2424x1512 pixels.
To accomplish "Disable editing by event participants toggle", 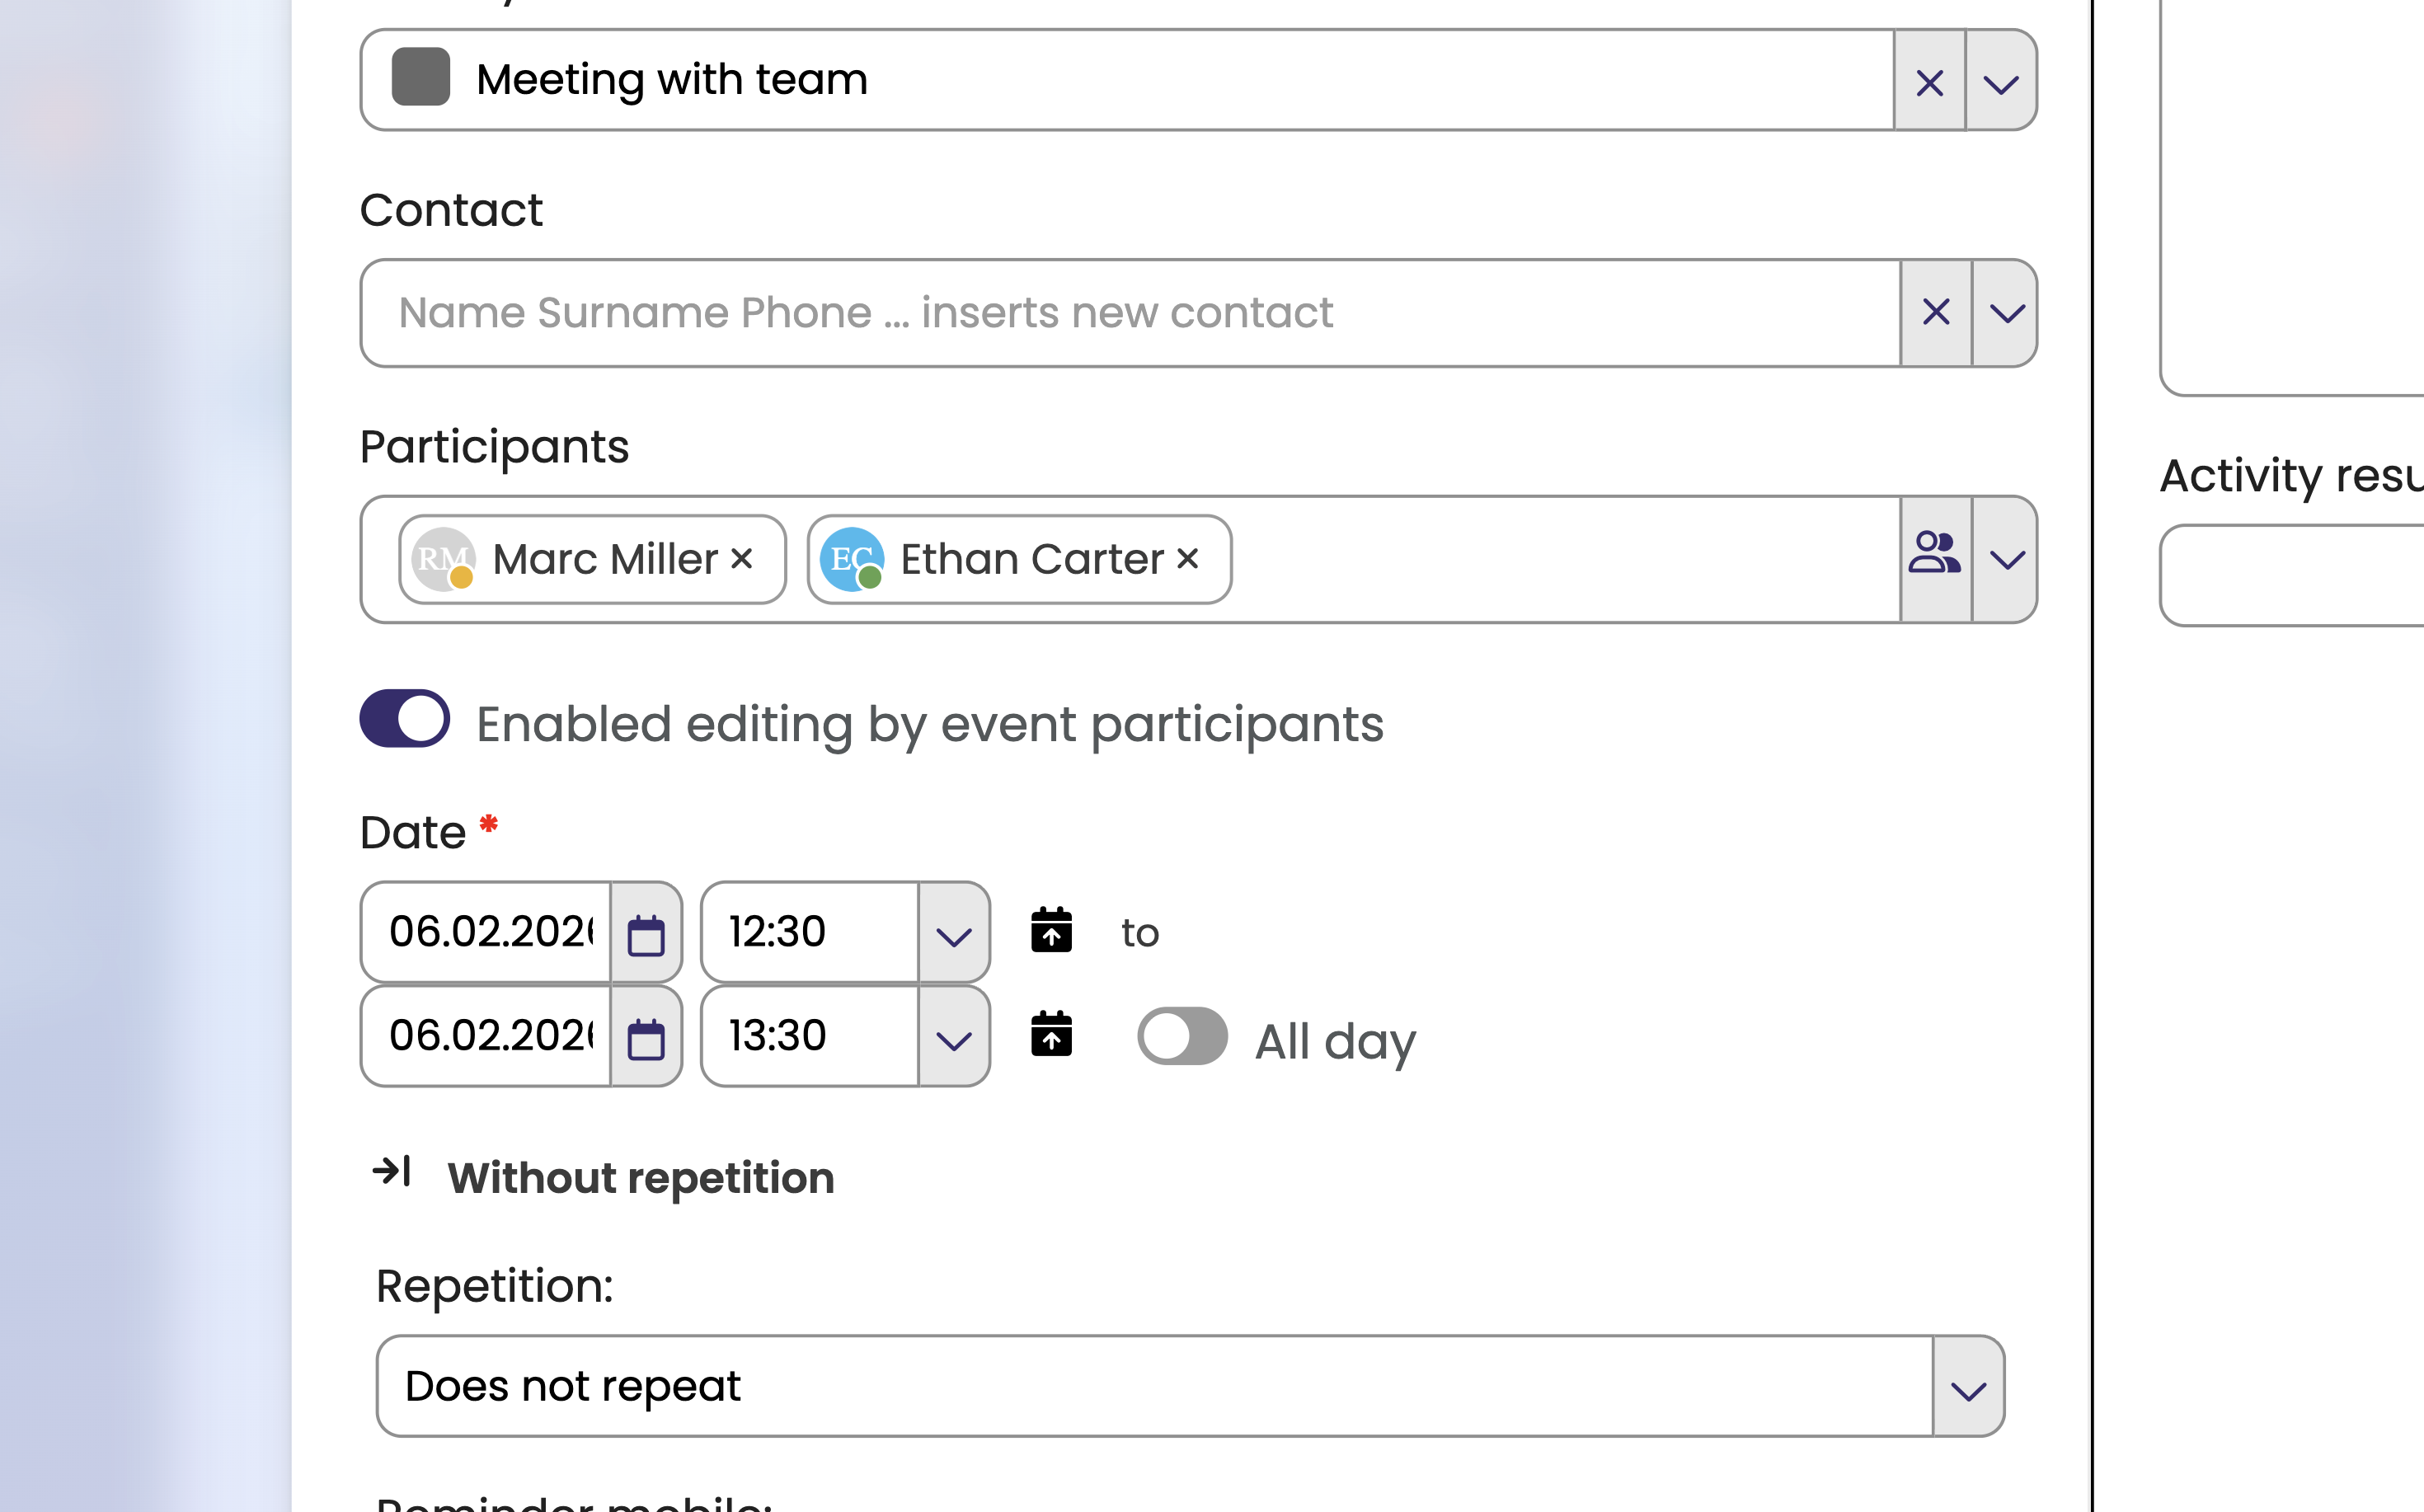I will coord(405,719).
